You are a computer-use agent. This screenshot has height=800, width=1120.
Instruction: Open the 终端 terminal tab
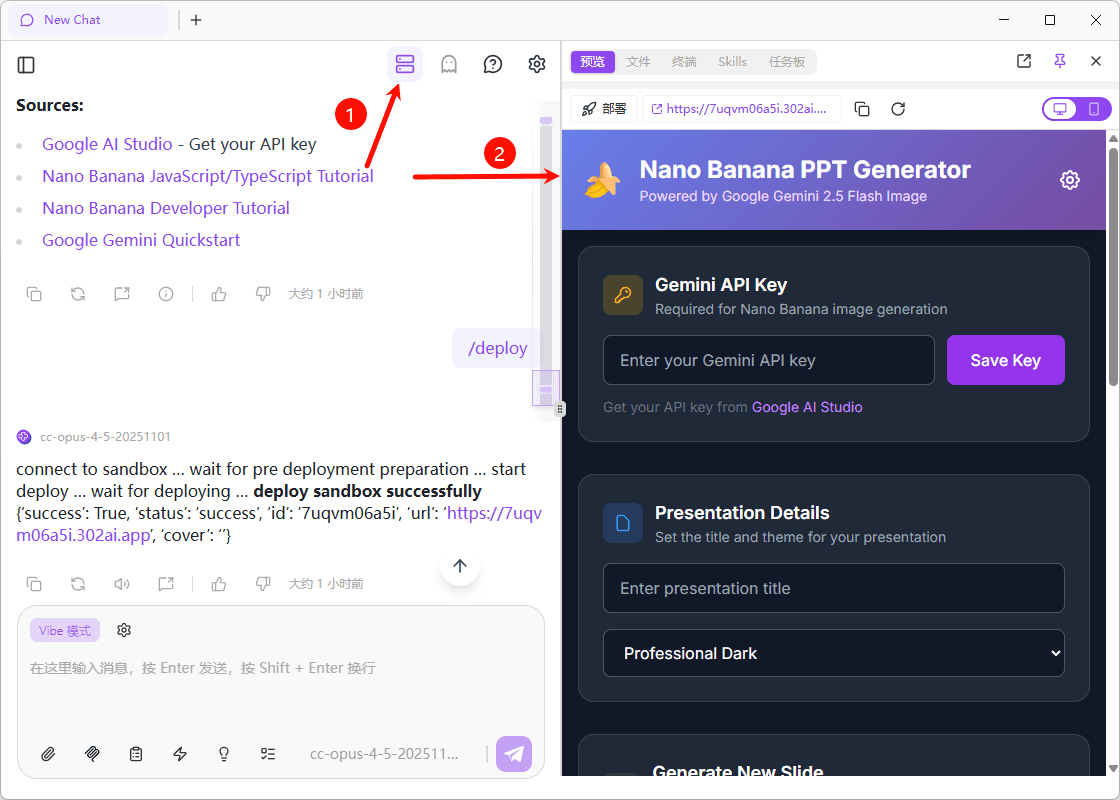(x=684, y=62)
